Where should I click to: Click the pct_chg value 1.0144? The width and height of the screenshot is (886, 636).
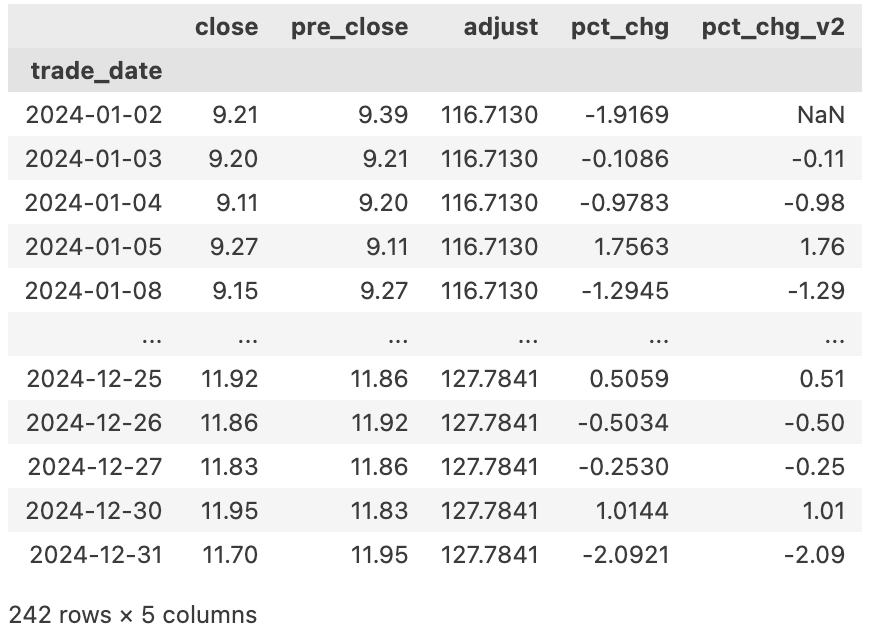[x=632, y=510]
